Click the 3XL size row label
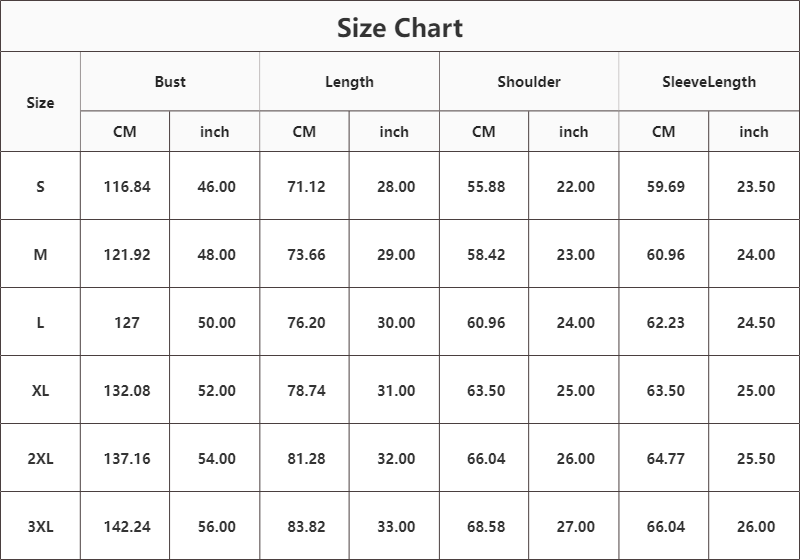Image resolution: width=800 pixels, height=560 pixels. click(x=40, y=527)
